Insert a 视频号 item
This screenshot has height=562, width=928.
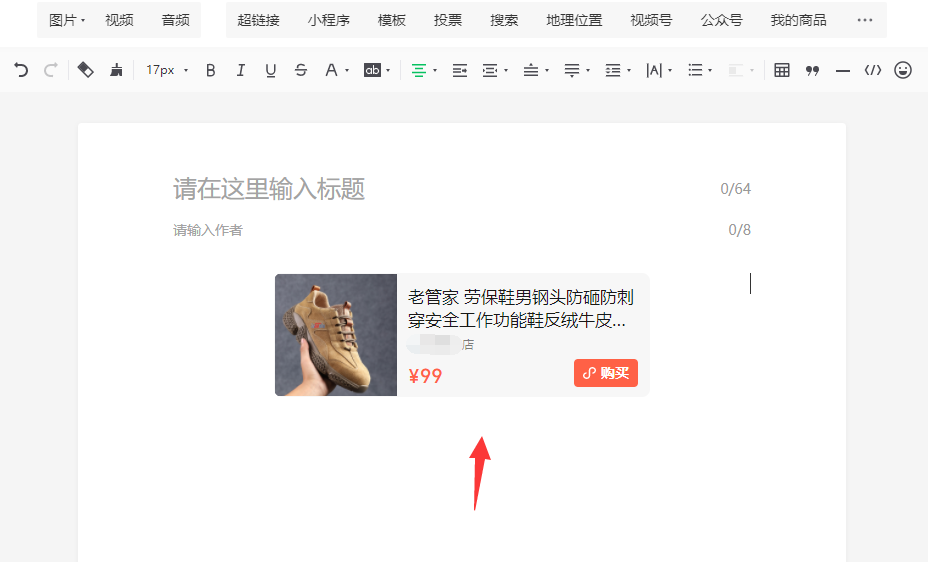click(651, 20)
